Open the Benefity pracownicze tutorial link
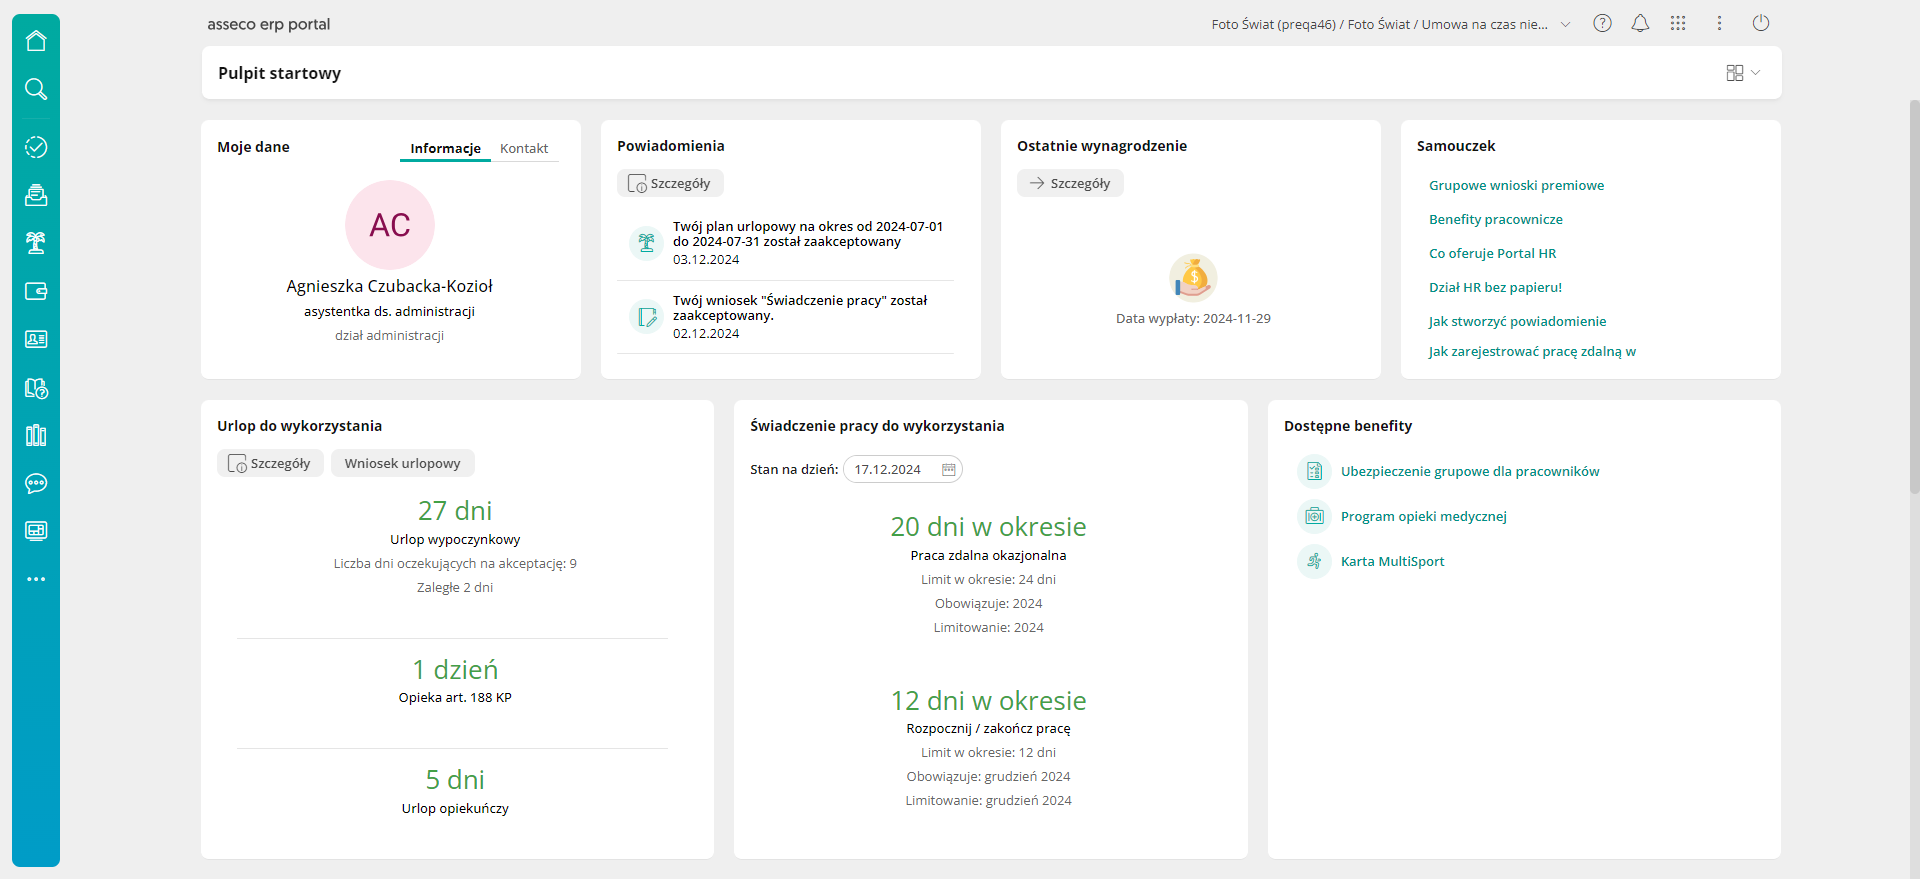1920x879 pixels. [x=1495, y=219]
